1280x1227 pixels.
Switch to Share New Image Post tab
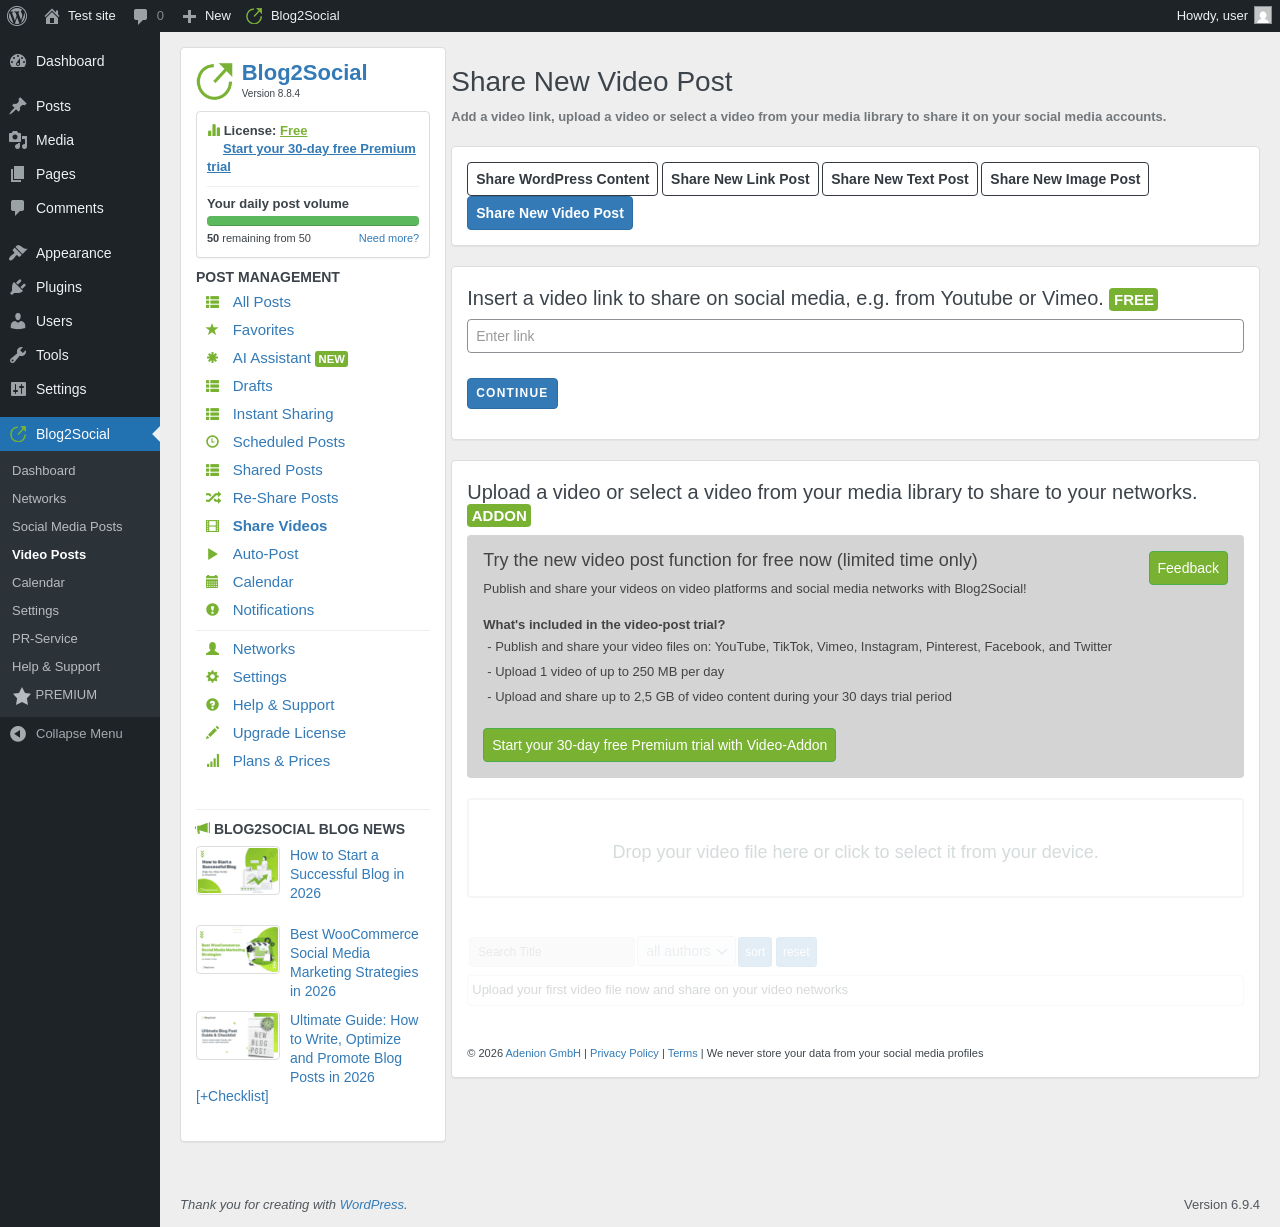click(1065, 179)
